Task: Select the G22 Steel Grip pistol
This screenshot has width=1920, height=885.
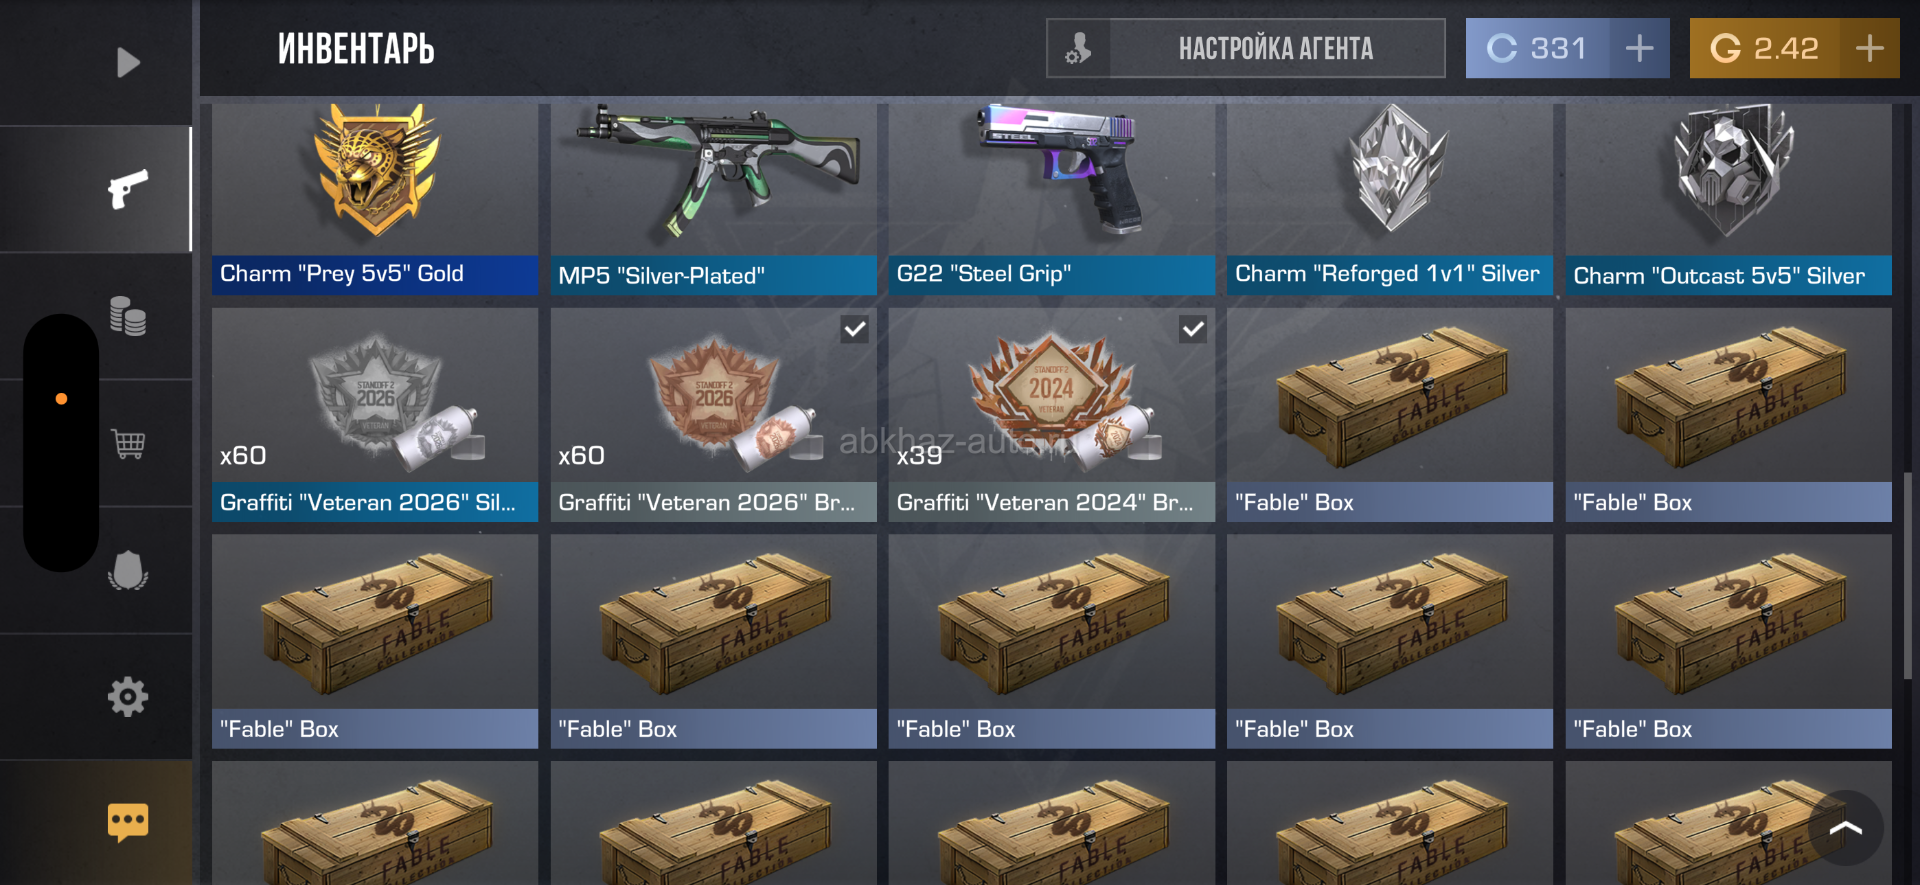Action: coord(1052,199)
